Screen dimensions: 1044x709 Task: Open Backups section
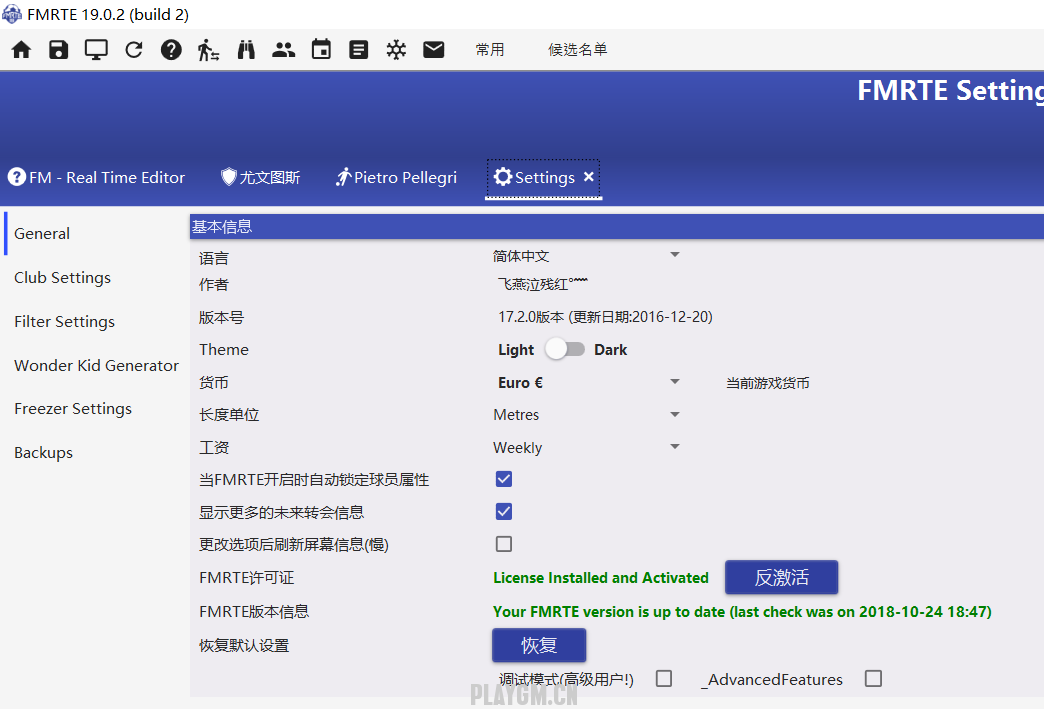(x=43, y=453)
